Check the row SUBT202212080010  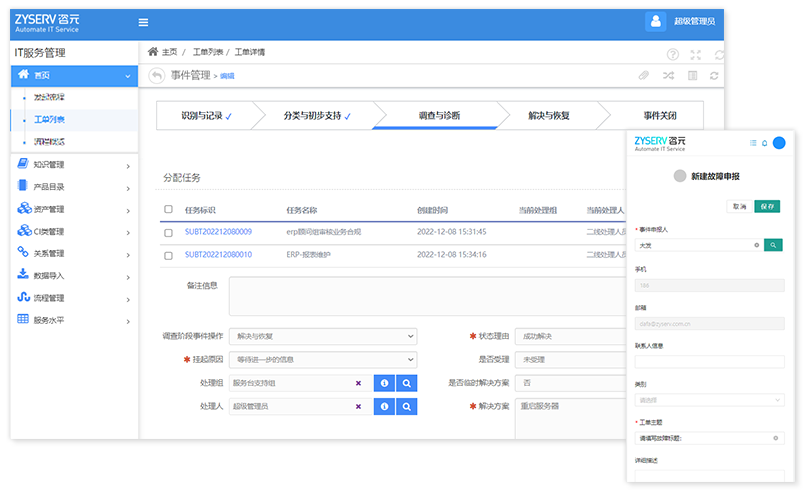168,255
